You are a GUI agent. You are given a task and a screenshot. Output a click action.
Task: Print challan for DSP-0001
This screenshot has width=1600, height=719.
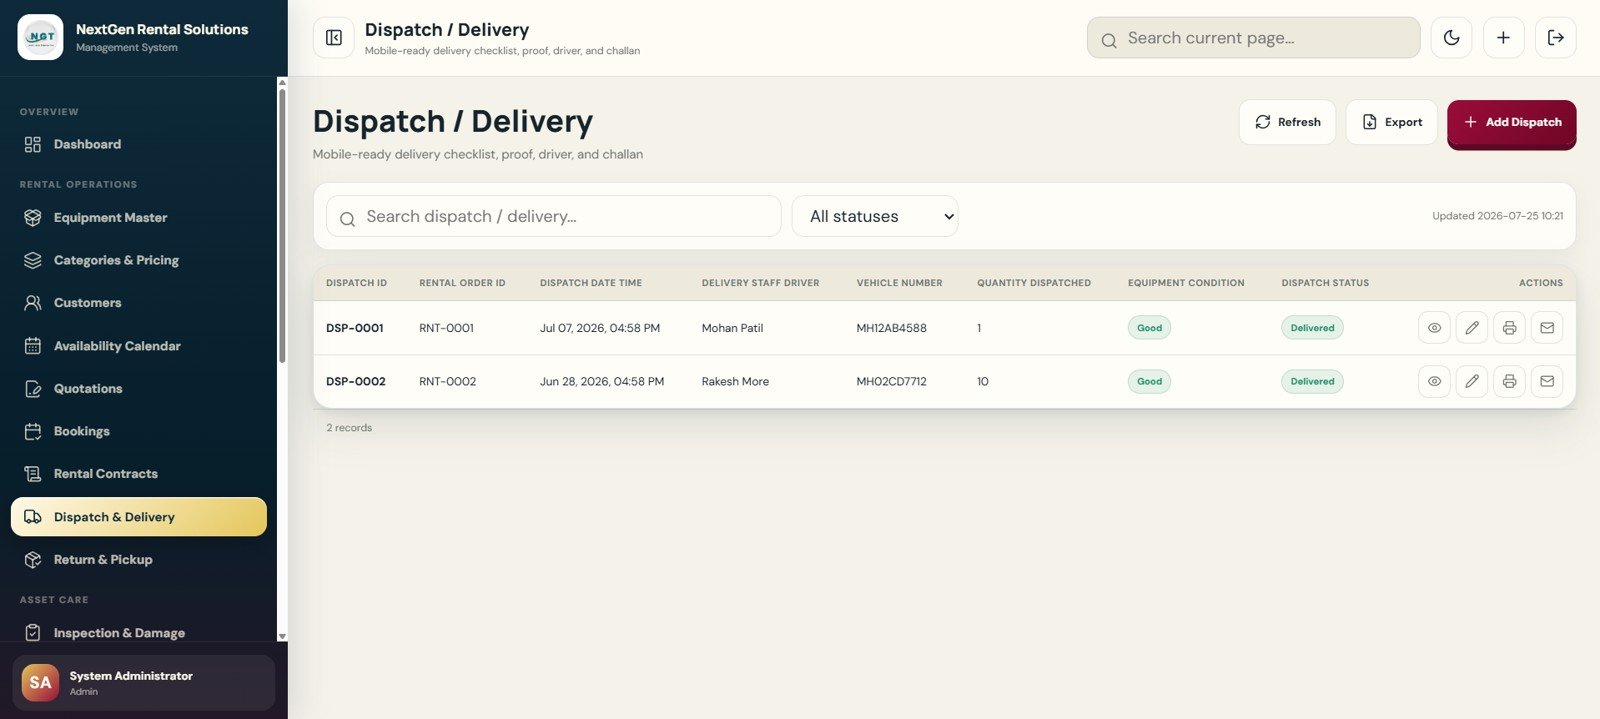coord(1509,328)
